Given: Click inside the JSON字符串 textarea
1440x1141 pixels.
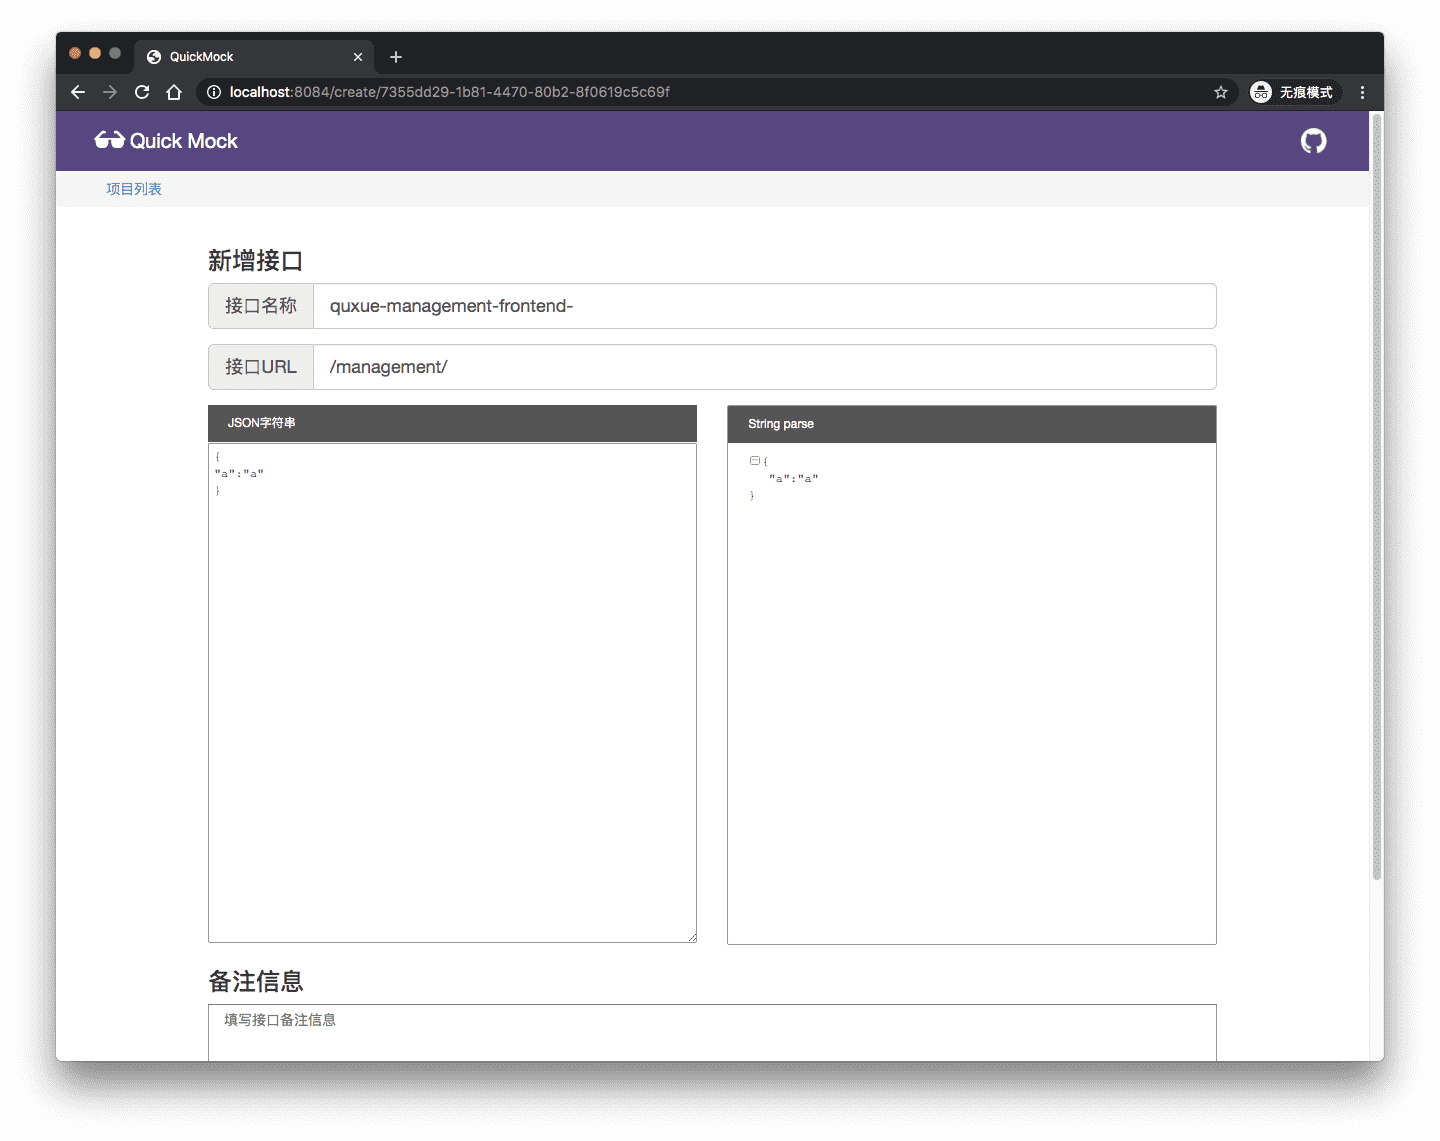Looking at the screenshot, I should 452,693.
